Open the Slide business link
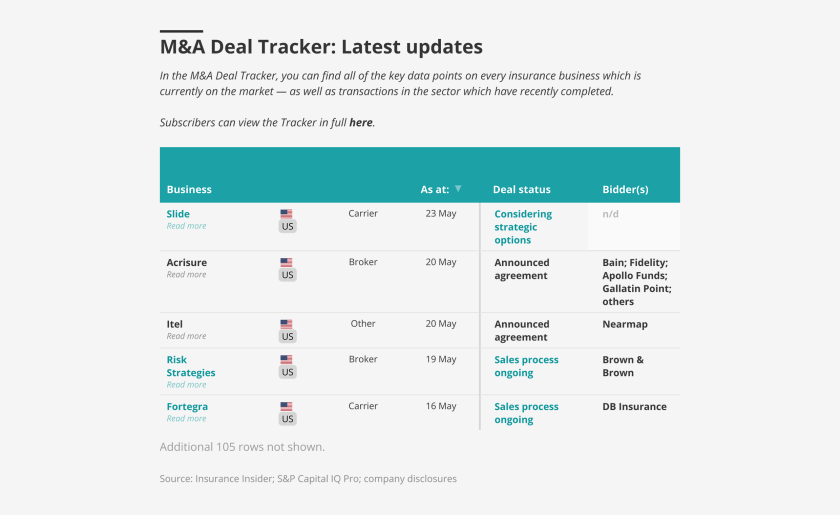Viewport: 840px width, 515px height. pos(178,214)
